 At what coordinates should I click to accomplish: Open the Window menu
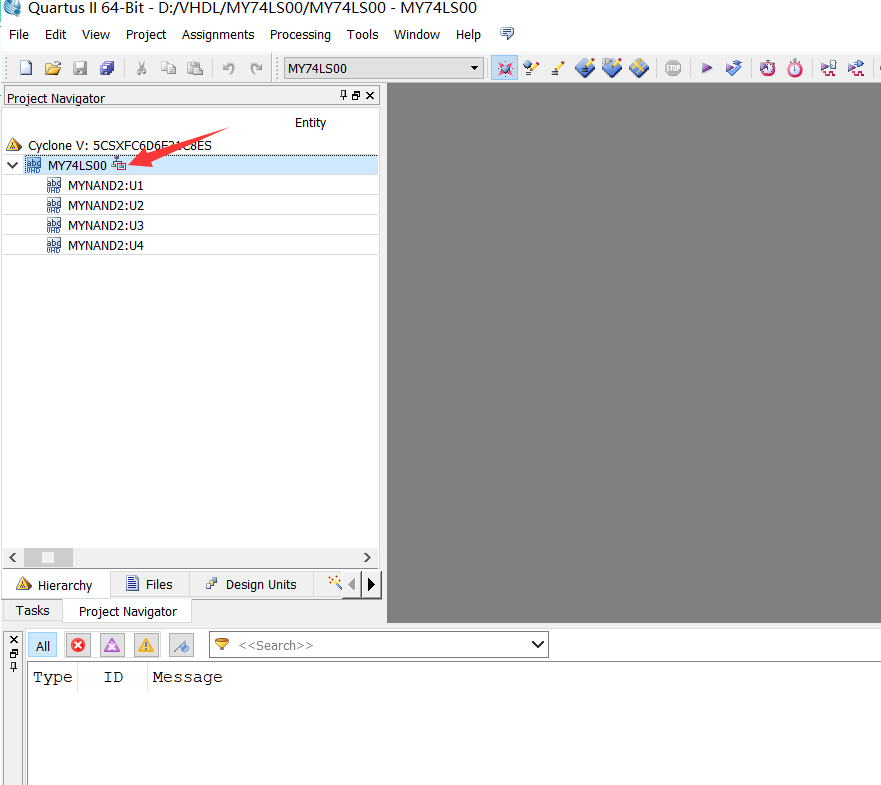417,35
